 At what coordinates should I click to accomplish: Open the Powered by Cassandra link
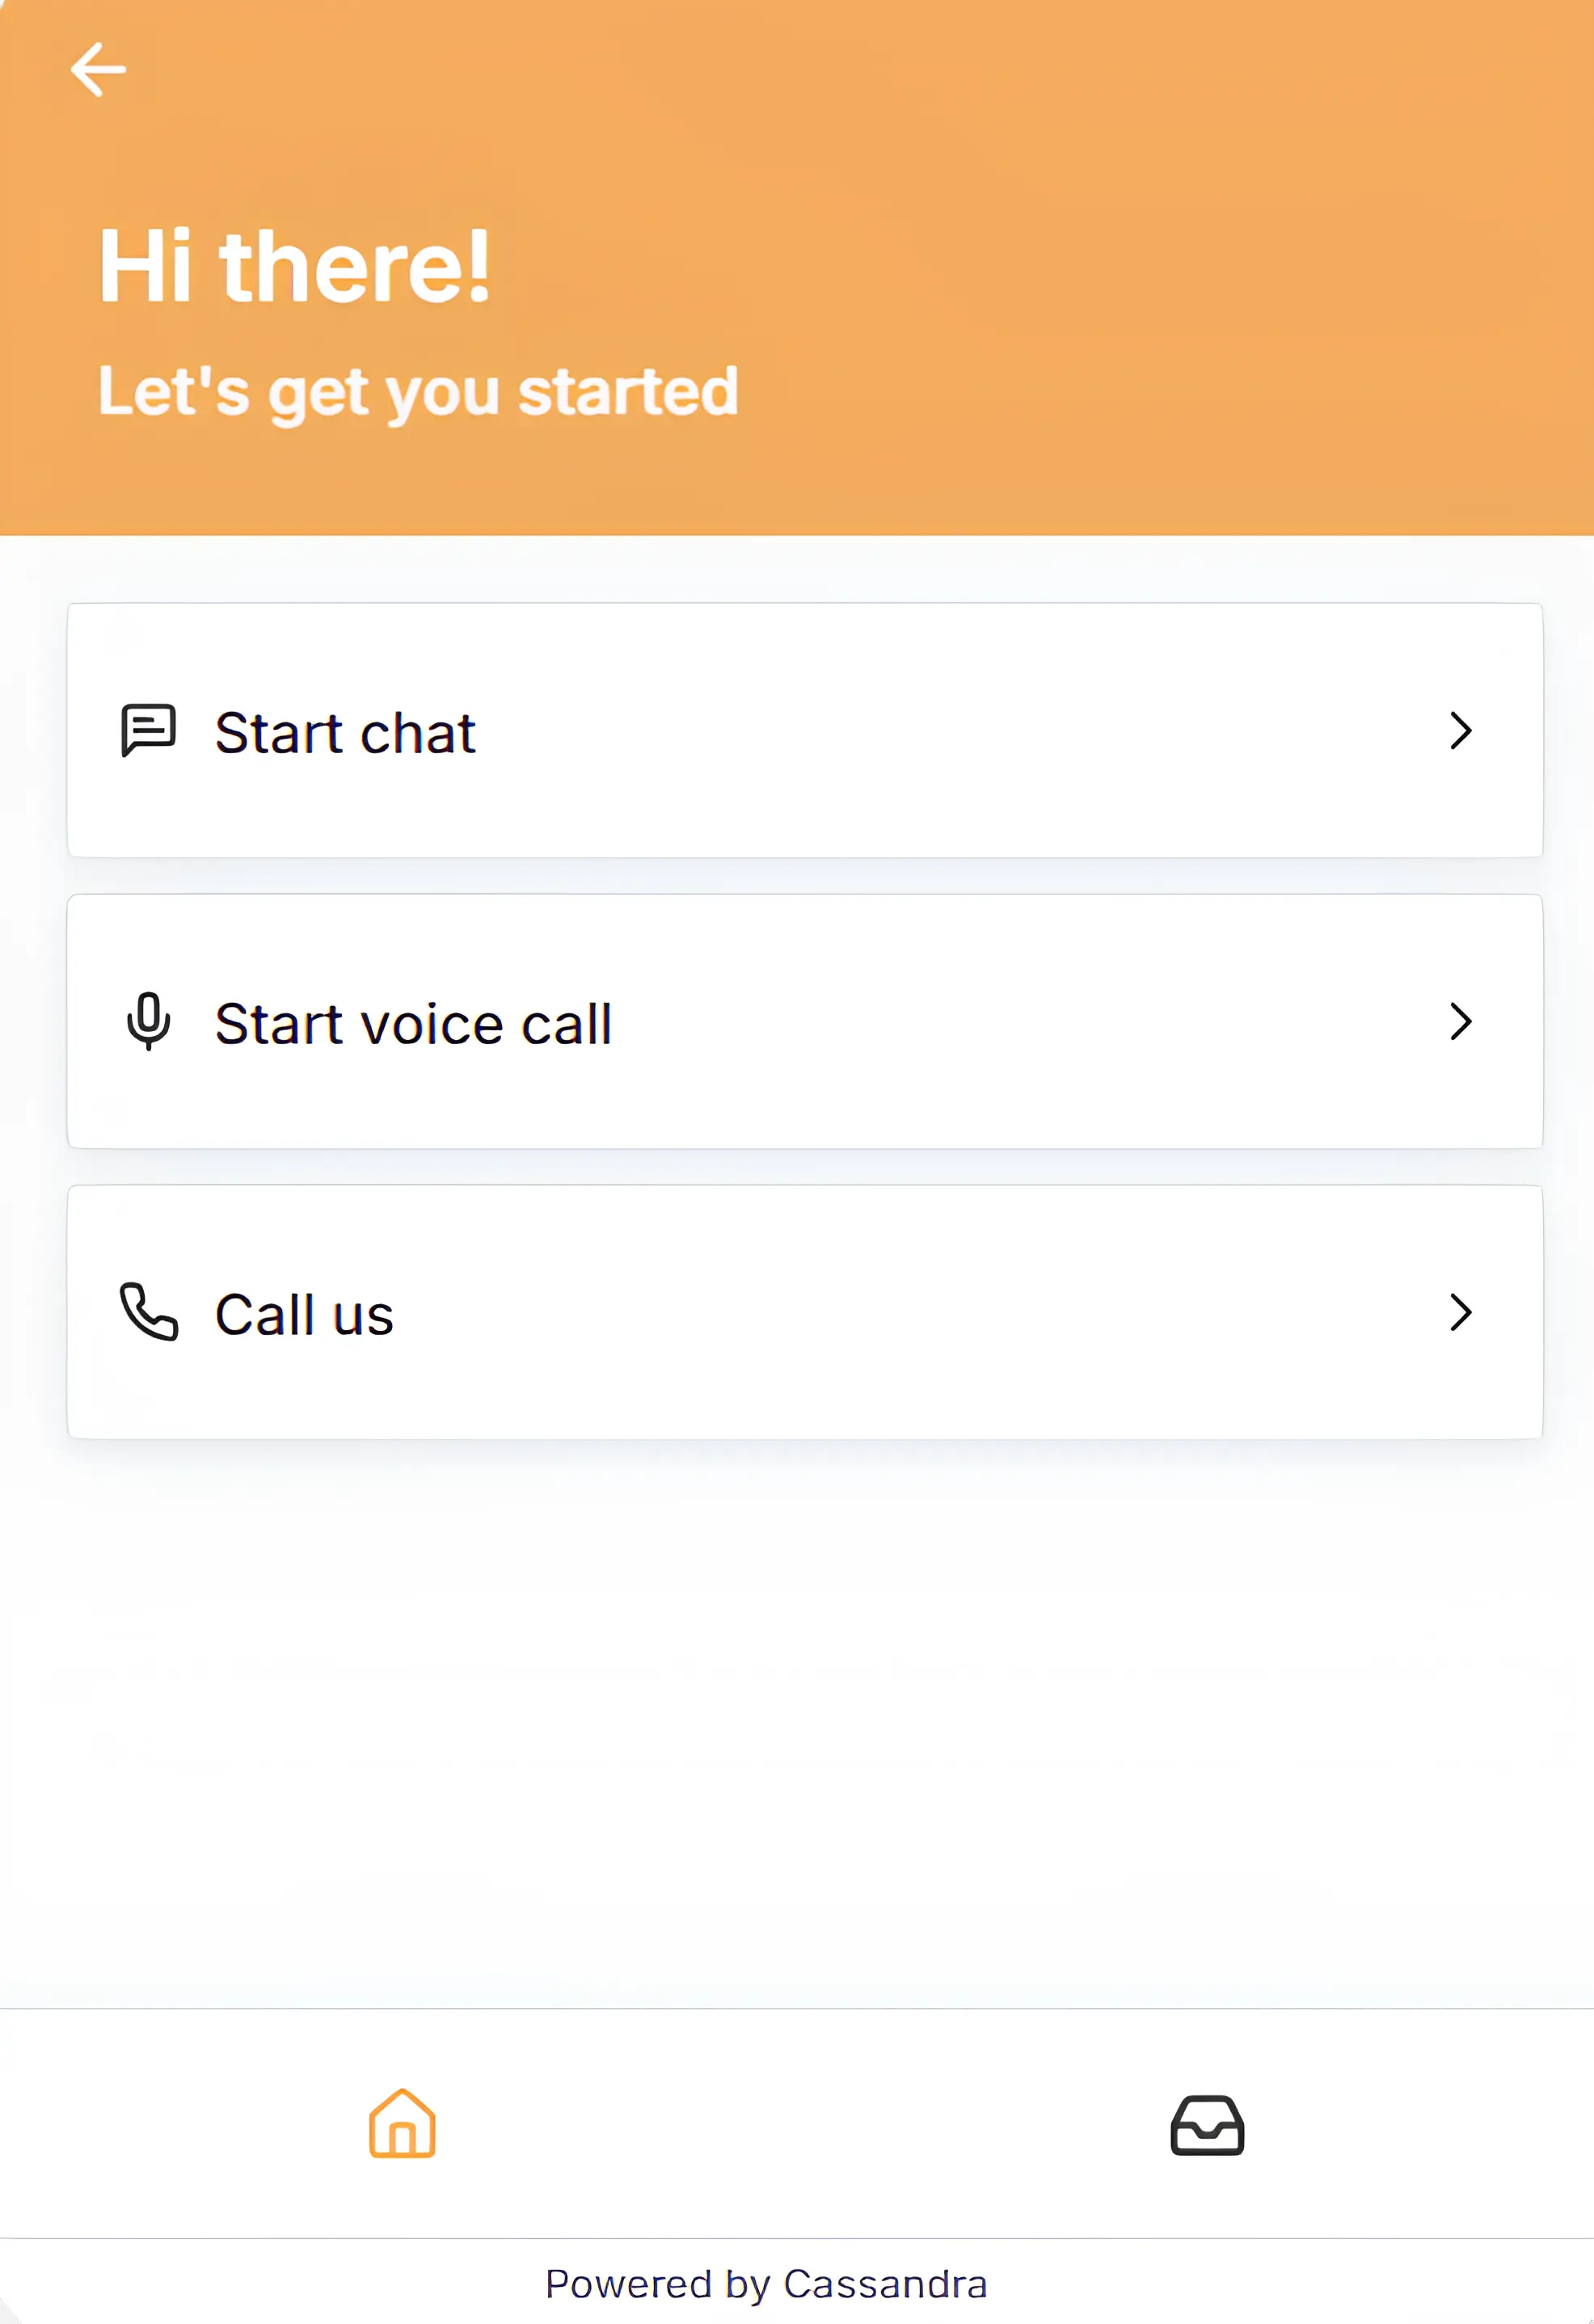coord(767,2284)
